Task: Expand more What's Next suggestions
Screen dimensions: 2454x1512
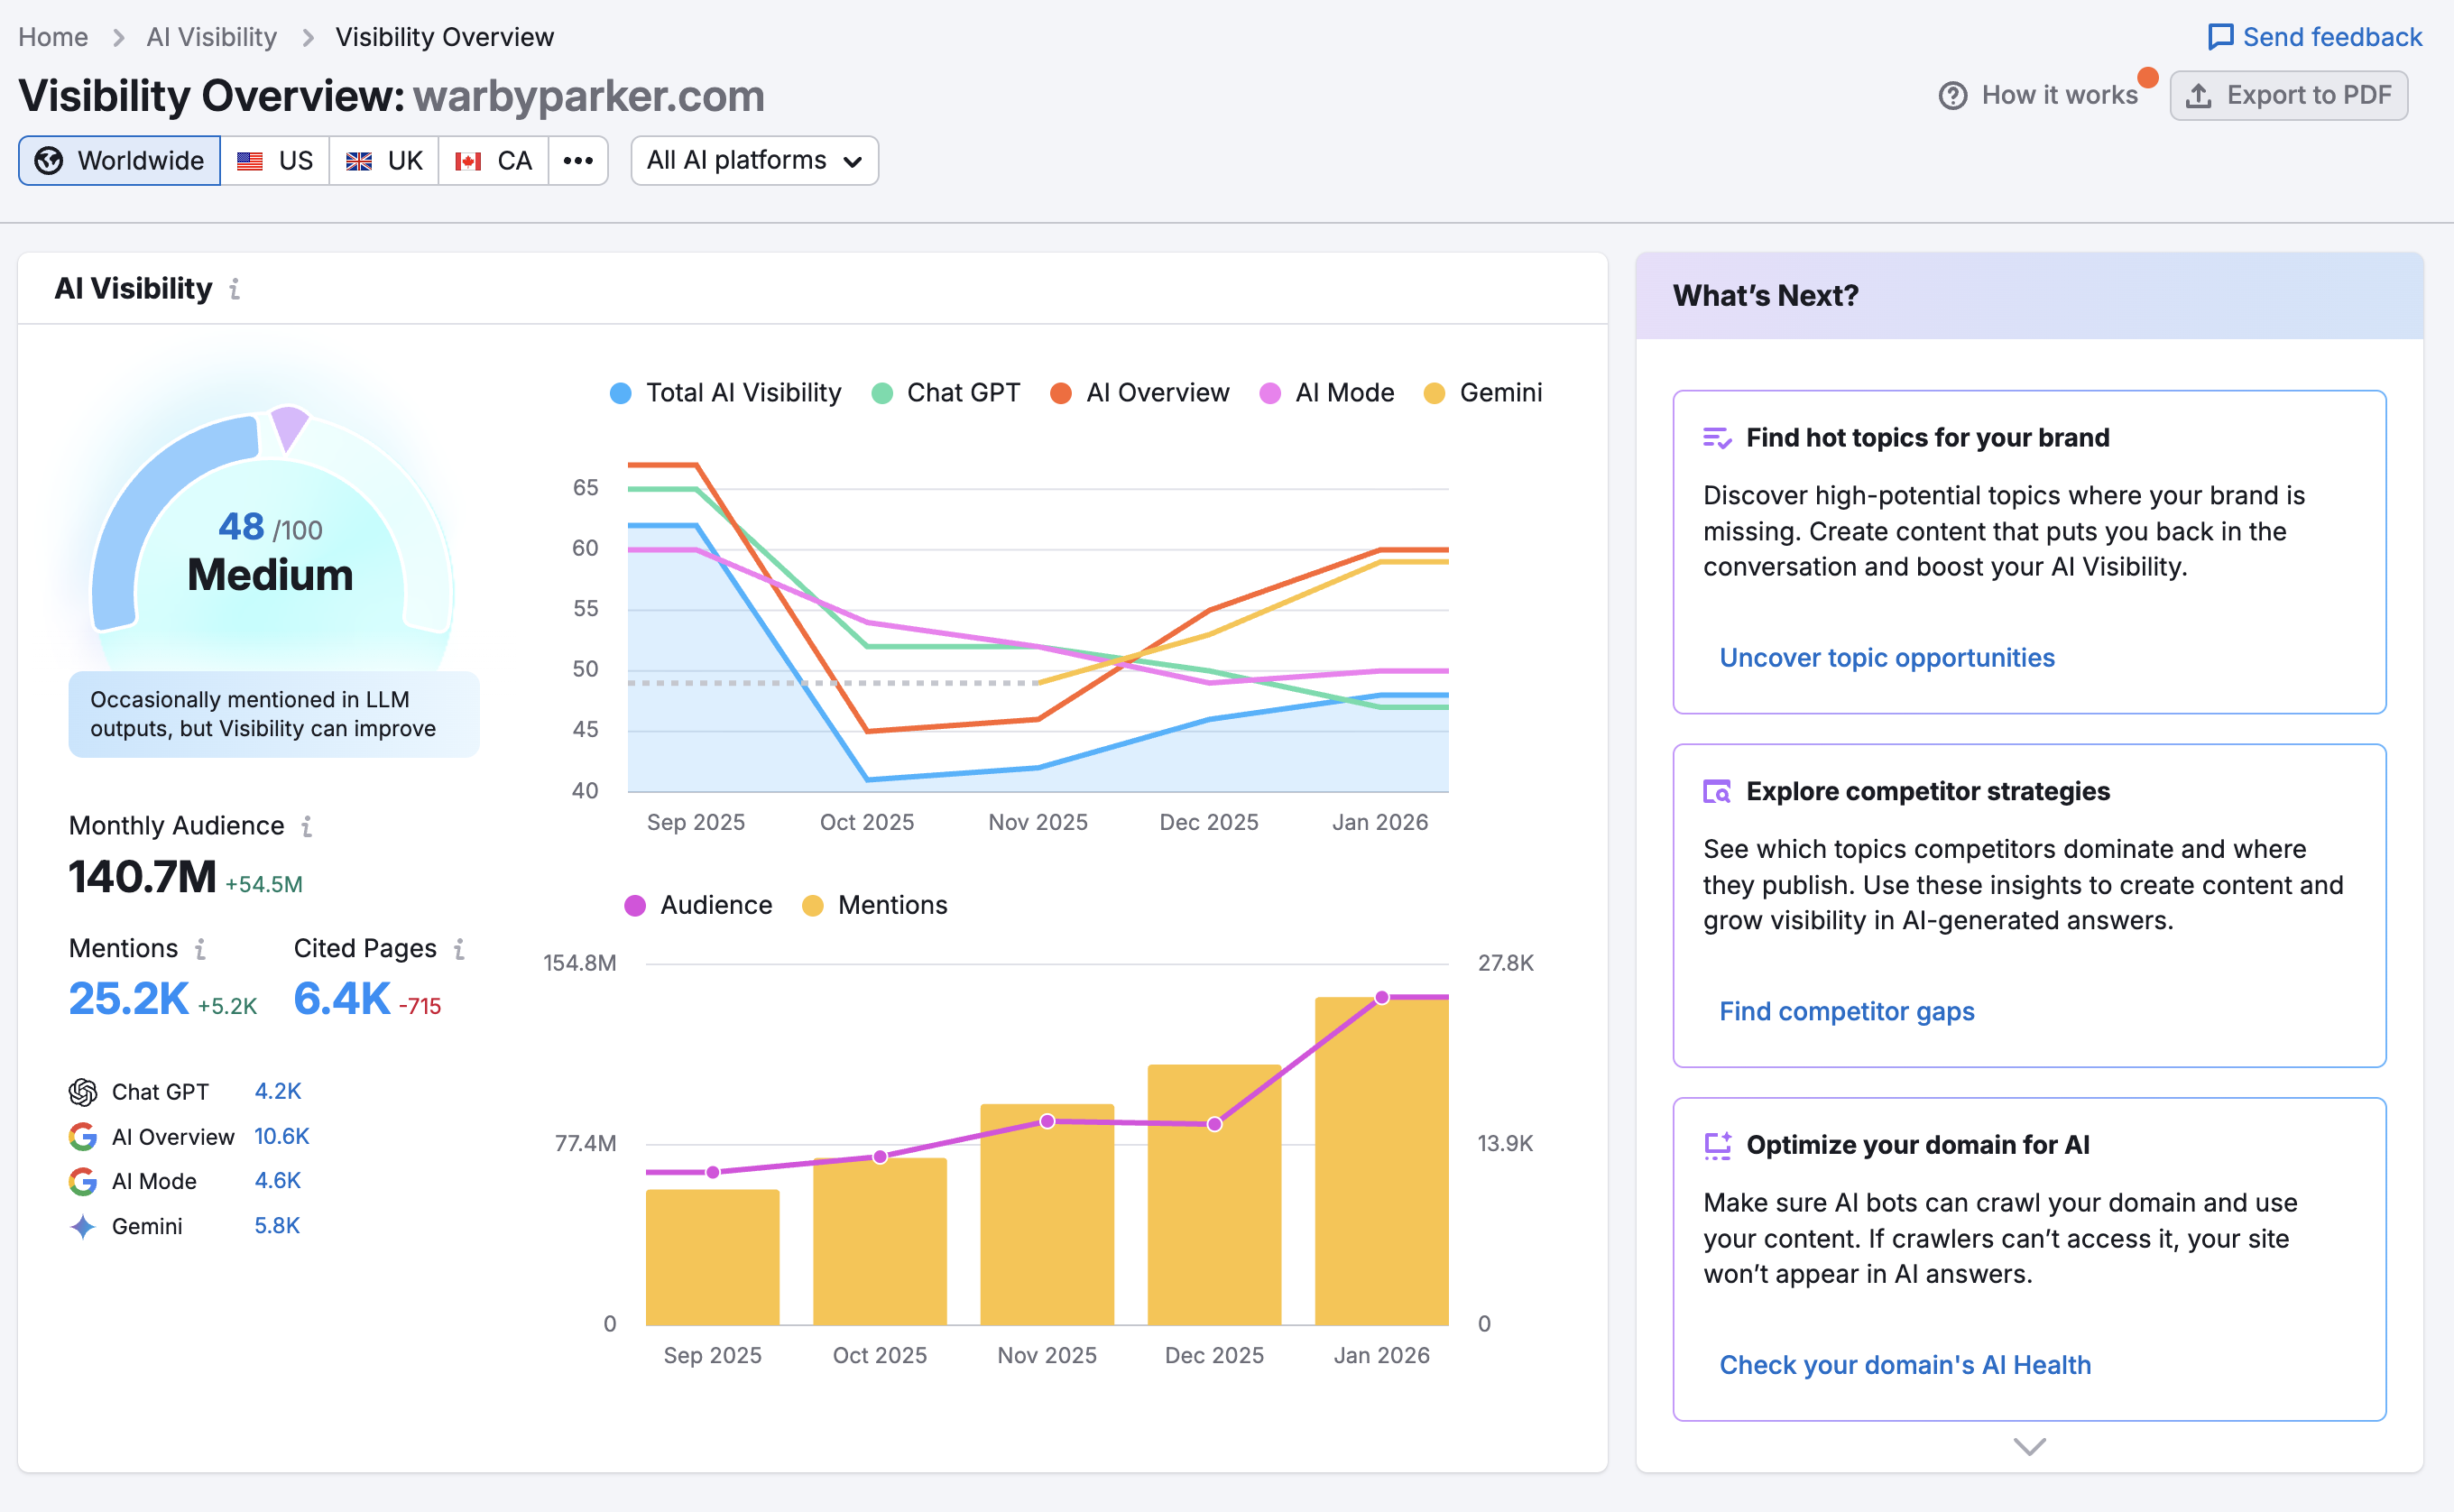Action: click(x=2029, y=1446)
